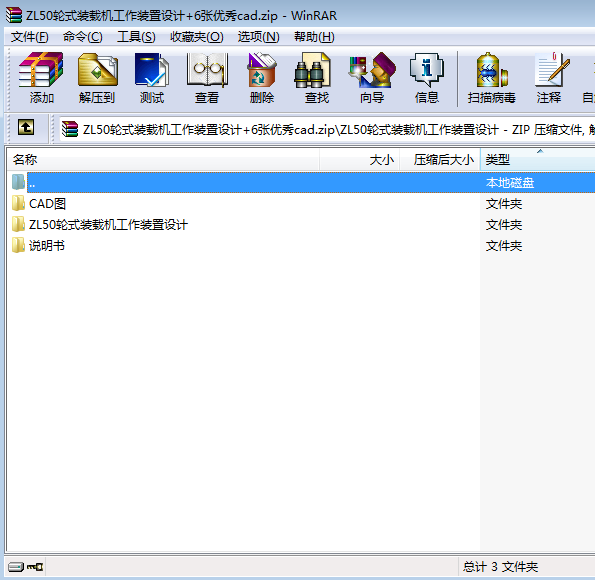Open the 文件(F) menu
This screenshot has height=580, width=595.
[x=30, y=37]
